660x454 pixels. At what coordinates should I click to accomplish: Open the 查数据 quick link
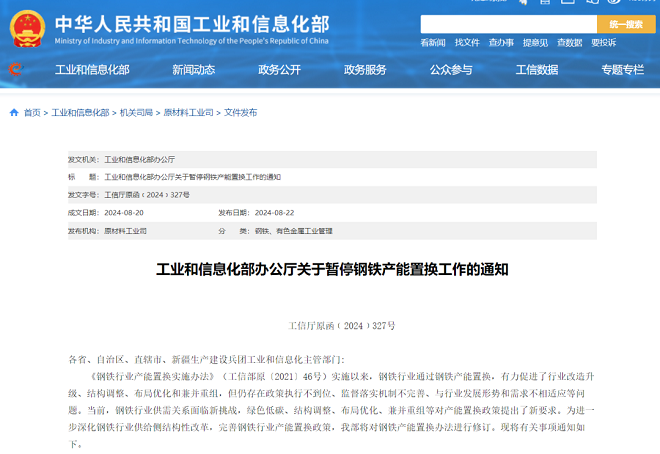click(x=569, y=43)
